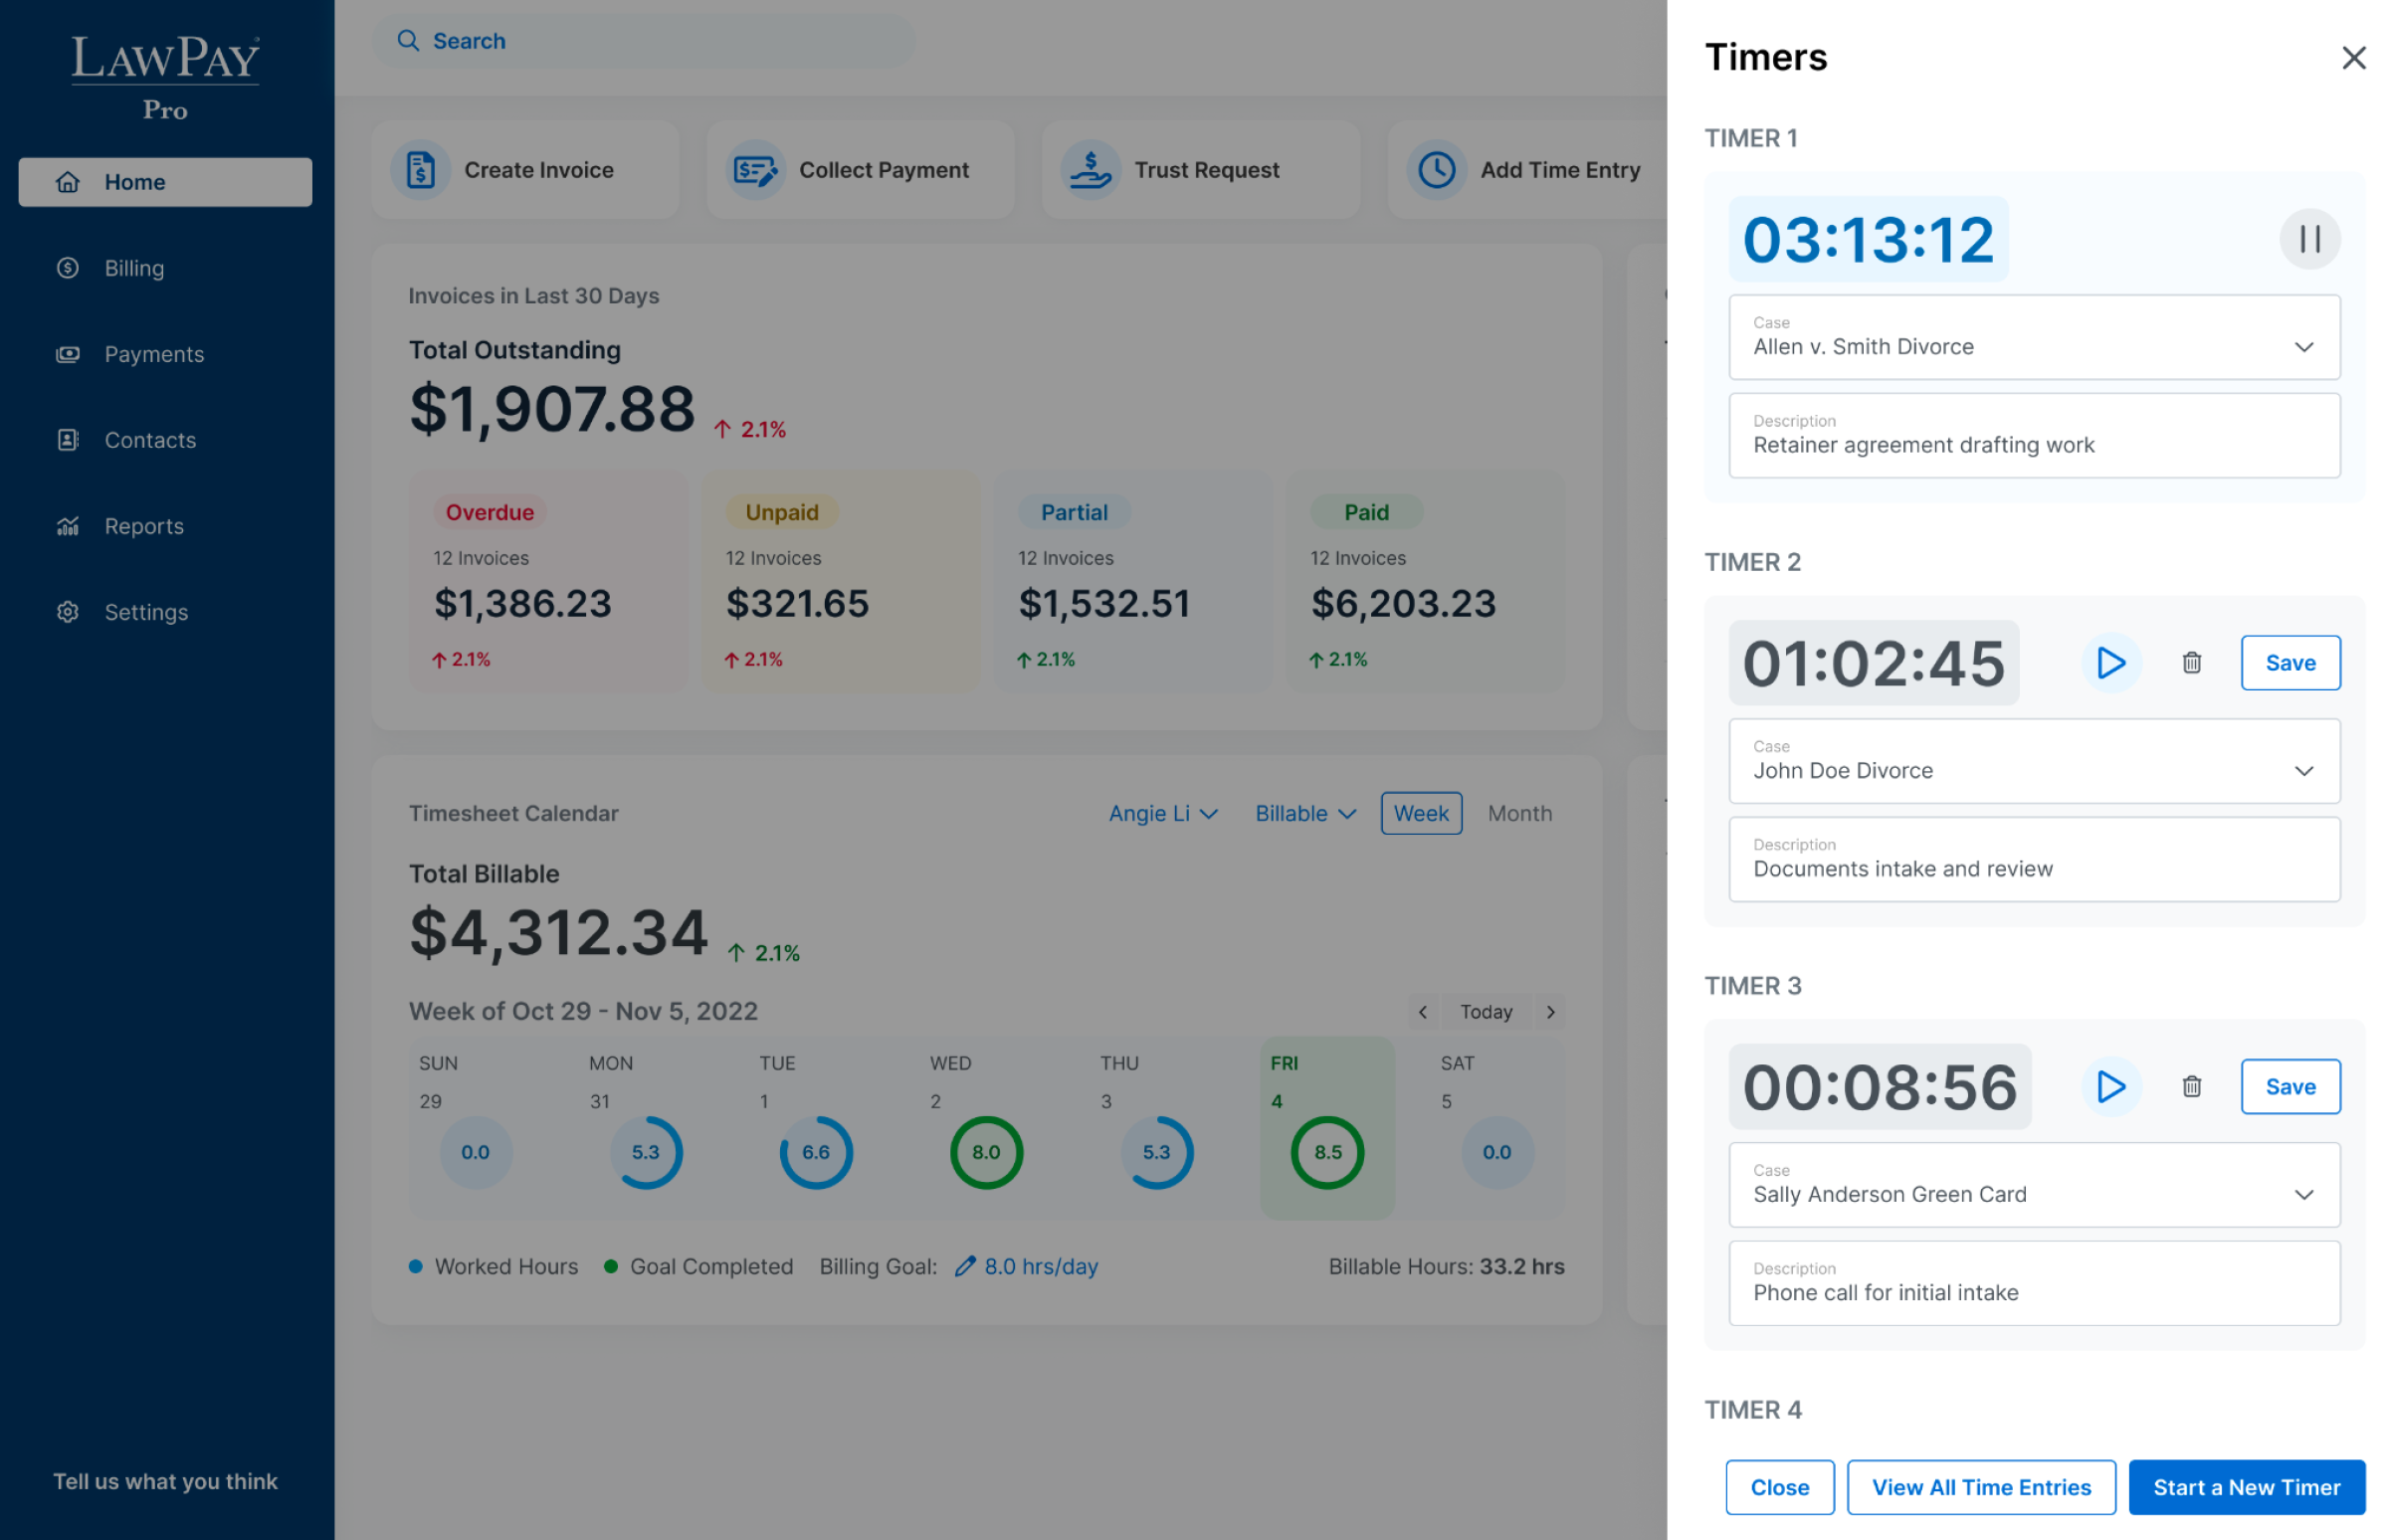Resume Timer 2 with play icon
The height and width of the screenshot is (1540, 2388).
click(x=2110, y=663)
